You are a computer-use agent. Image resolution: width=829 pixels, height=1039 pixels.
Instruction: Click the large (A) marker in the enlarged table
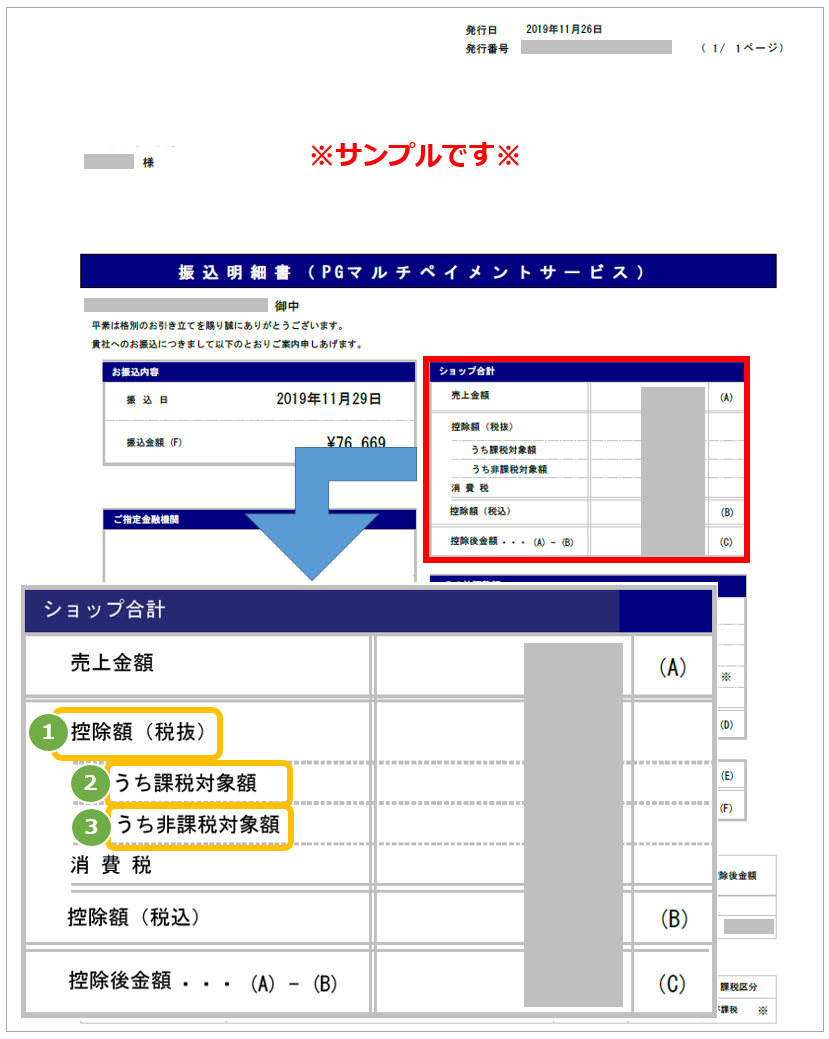(672, 667)
